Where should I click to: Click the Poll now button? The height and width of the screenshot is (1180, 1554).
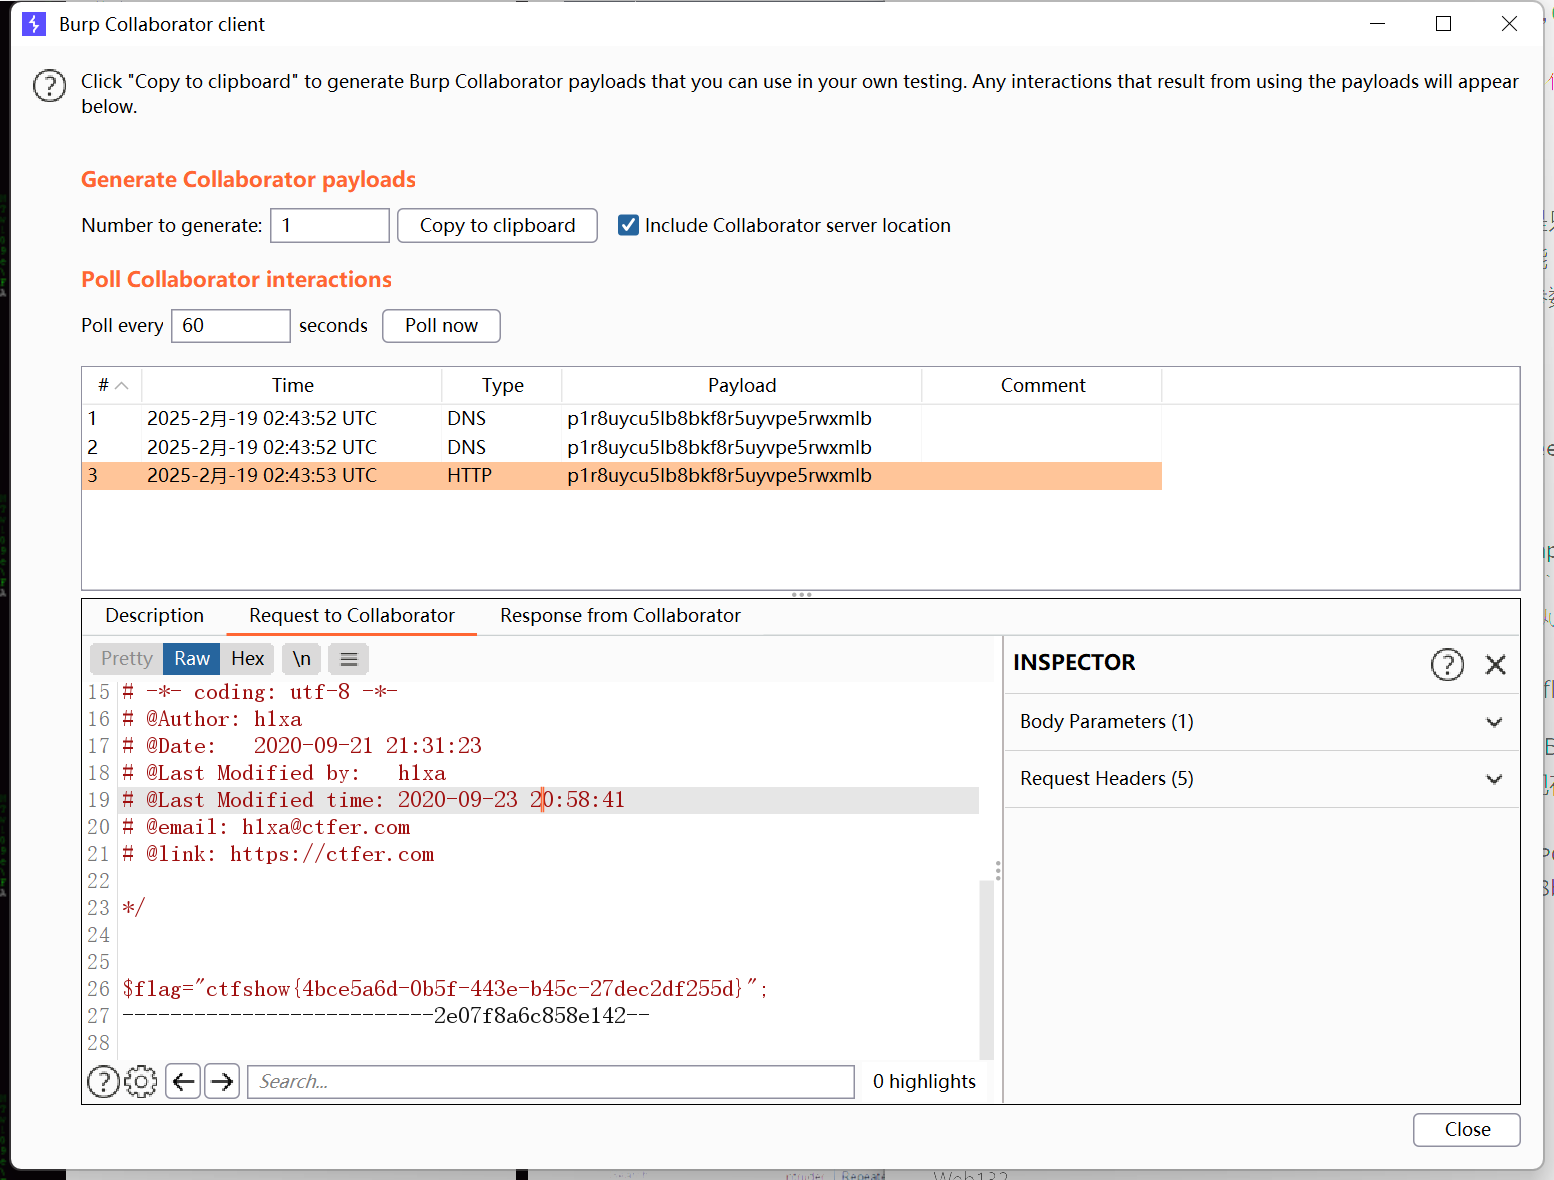[x=441, y=325]
